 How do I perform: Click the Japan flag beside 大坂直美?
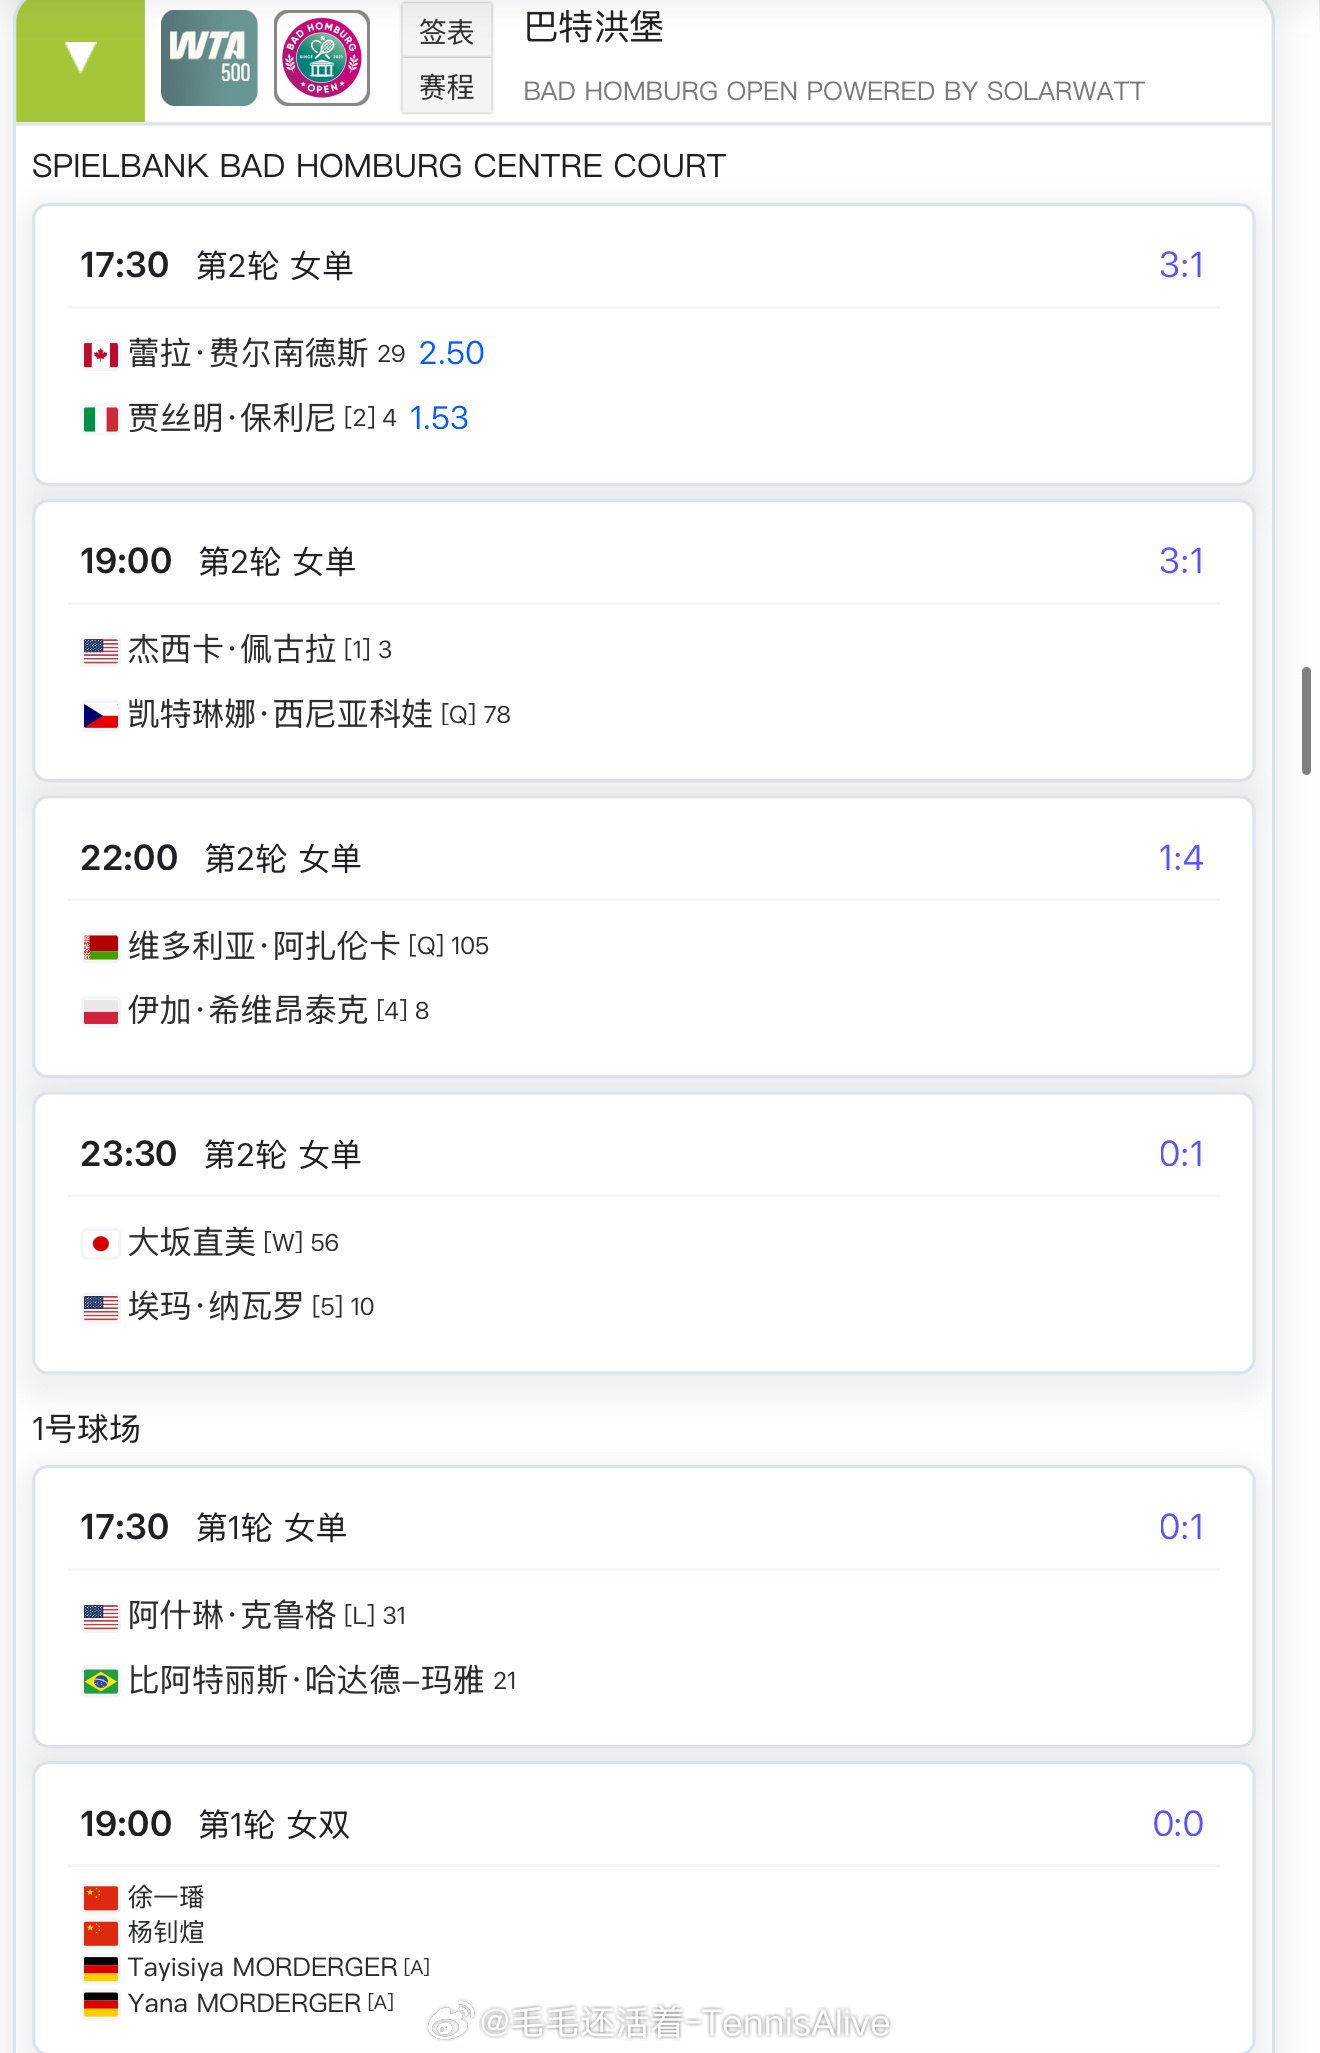(101, 1243)
